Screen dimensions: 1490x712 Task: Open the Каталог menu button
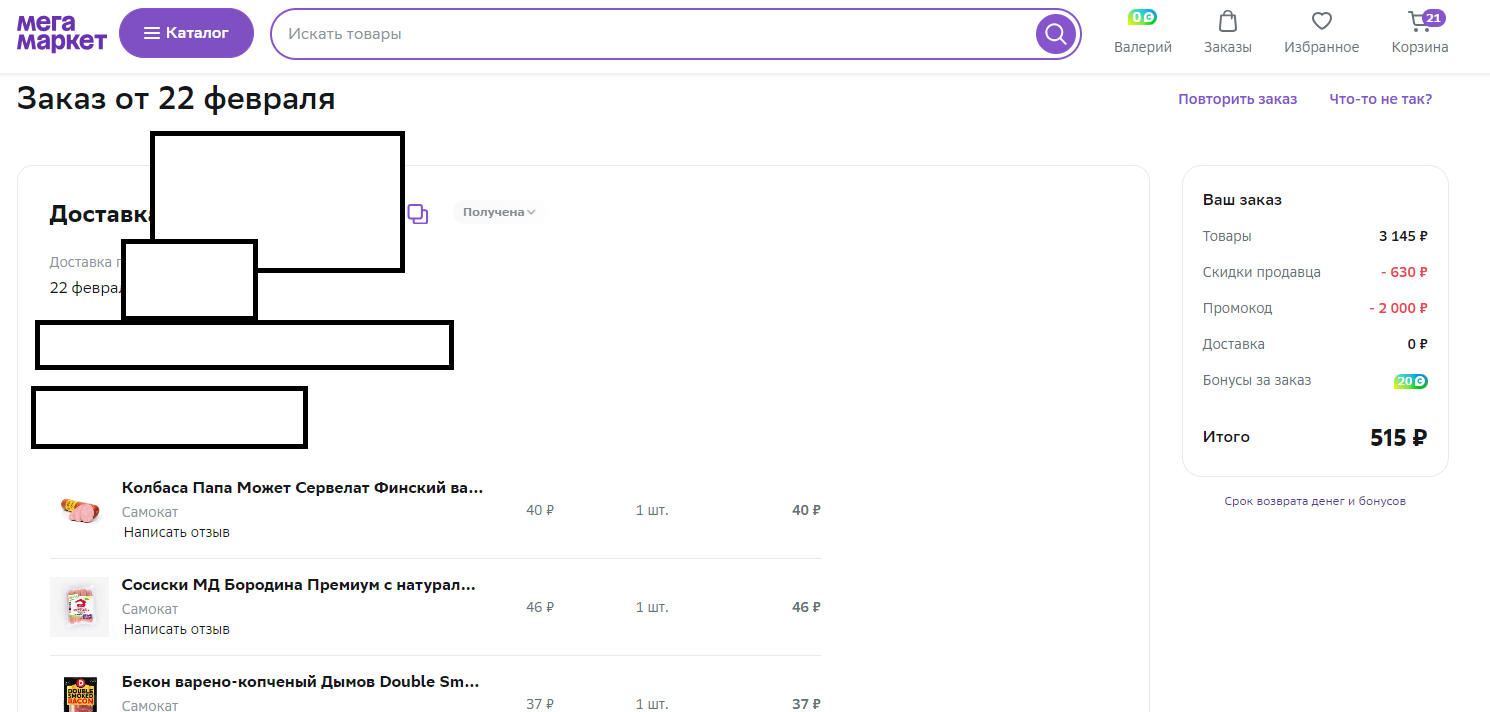[x=186, y=33]
